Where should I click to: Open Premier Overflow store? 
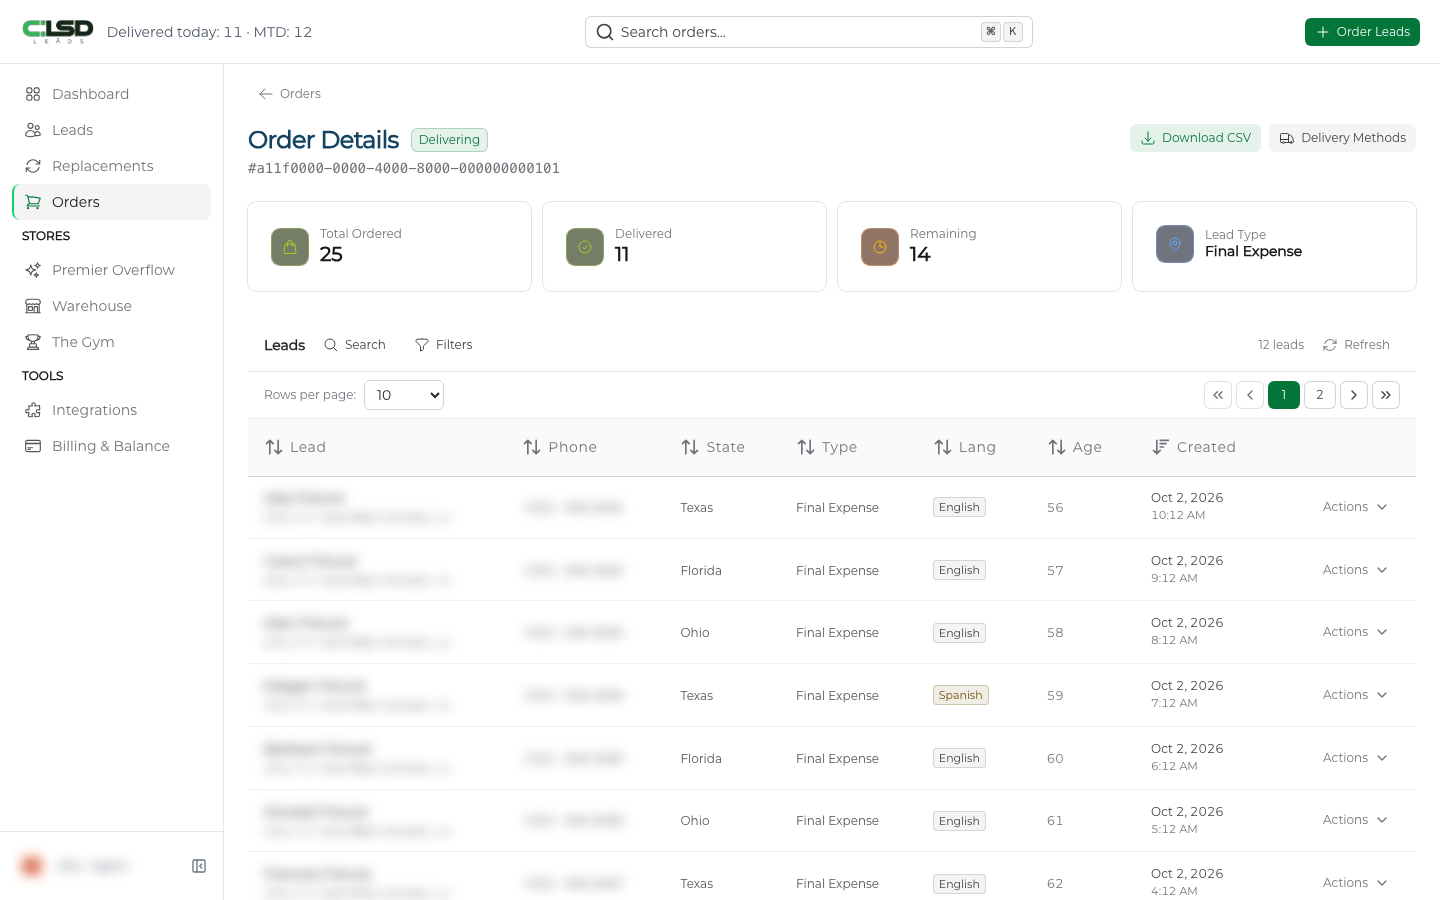point(111,270)
